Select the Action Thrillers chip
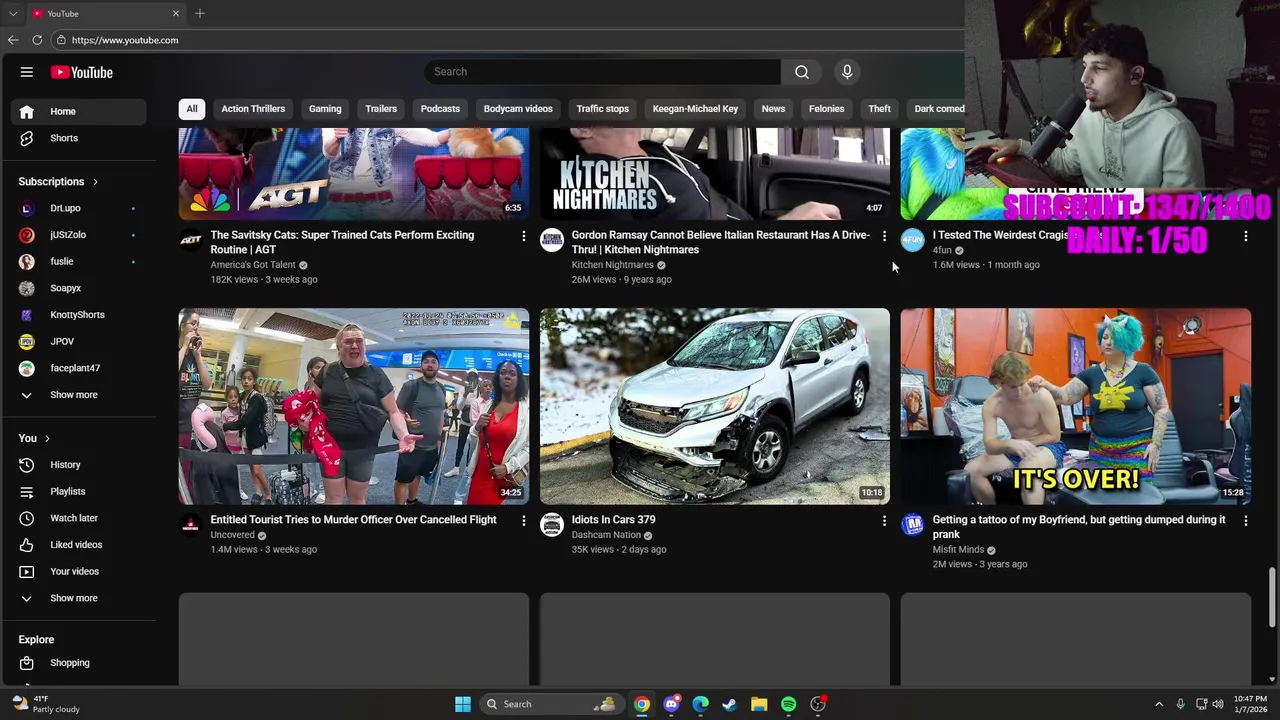The width and height of the screenshot is (1280, 720). (253, 109)
